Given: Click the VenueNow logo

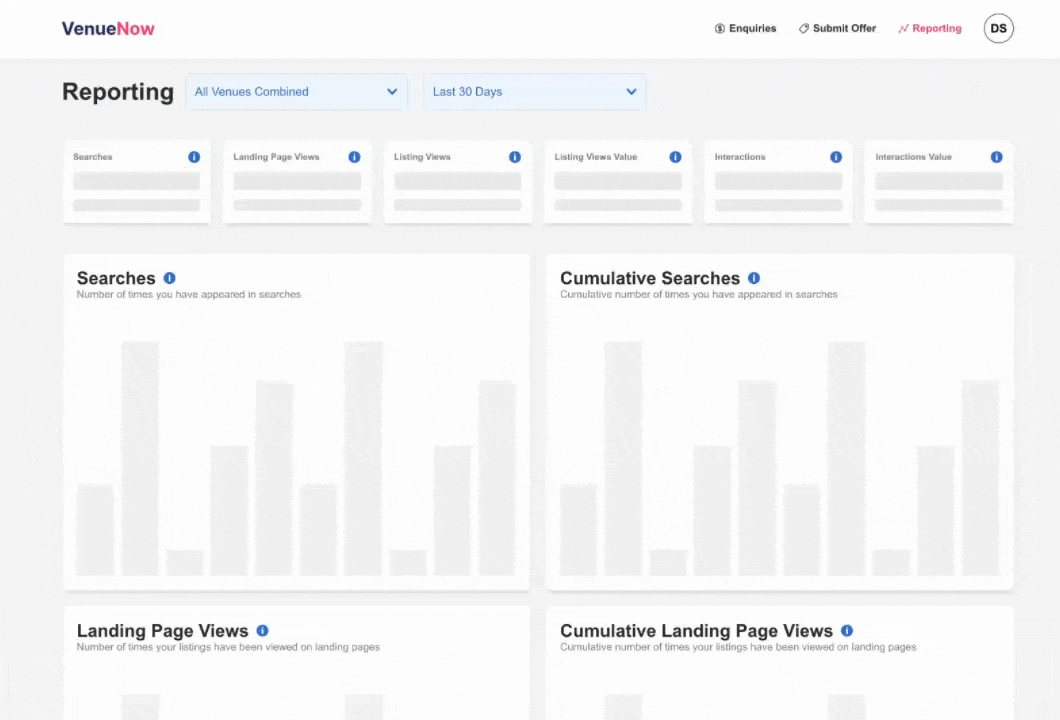Looking at the screenshot, I should [108, 29].
